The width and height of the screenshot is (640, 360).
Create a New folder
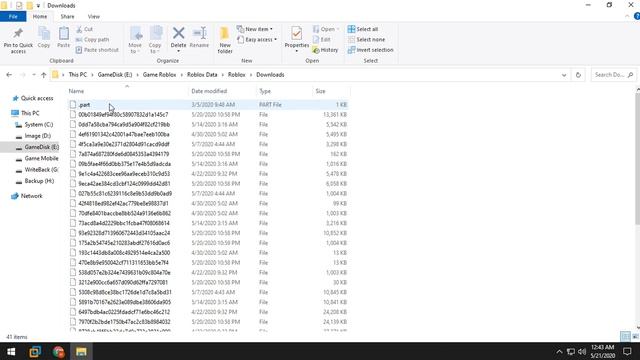point(225,40)
